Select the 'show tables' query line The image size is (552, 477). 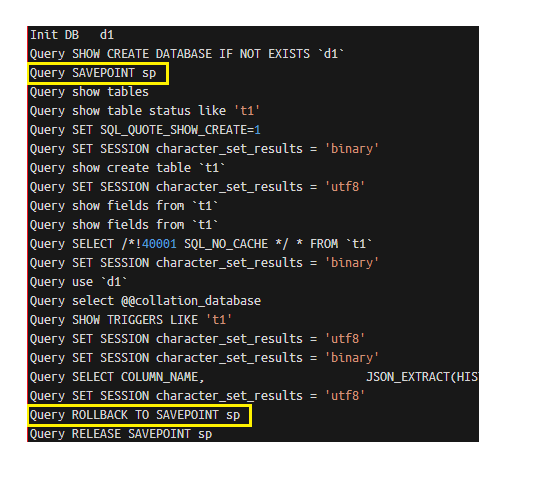tap(89, 92)
